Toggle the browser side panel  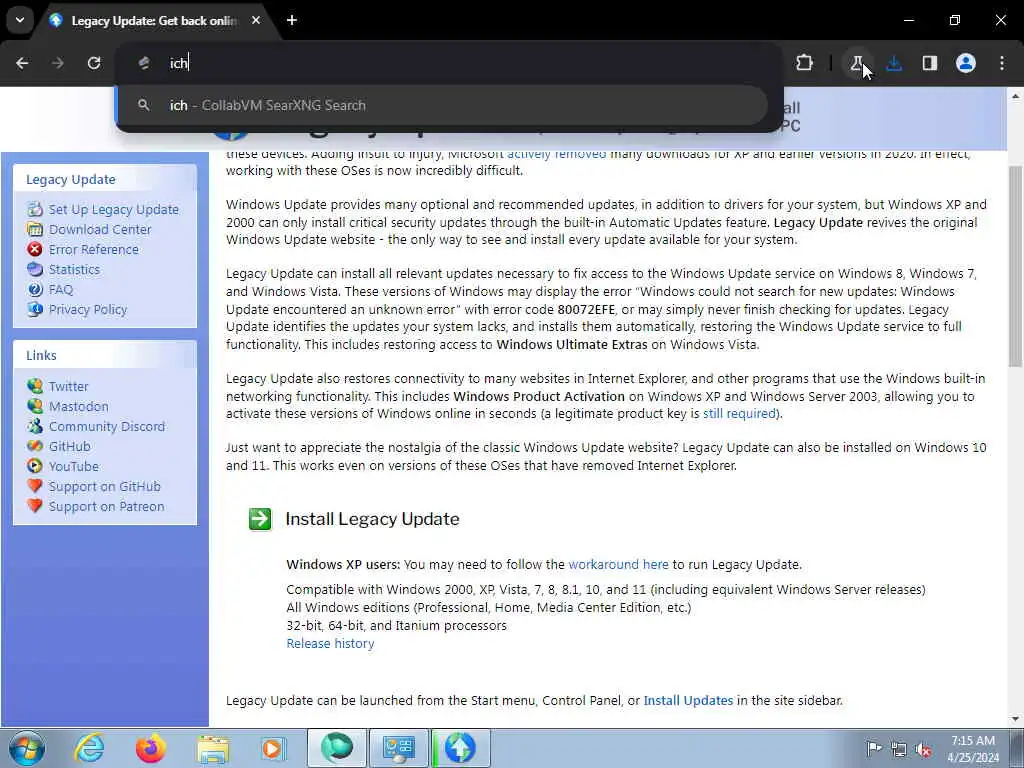[x=929, y=63]
